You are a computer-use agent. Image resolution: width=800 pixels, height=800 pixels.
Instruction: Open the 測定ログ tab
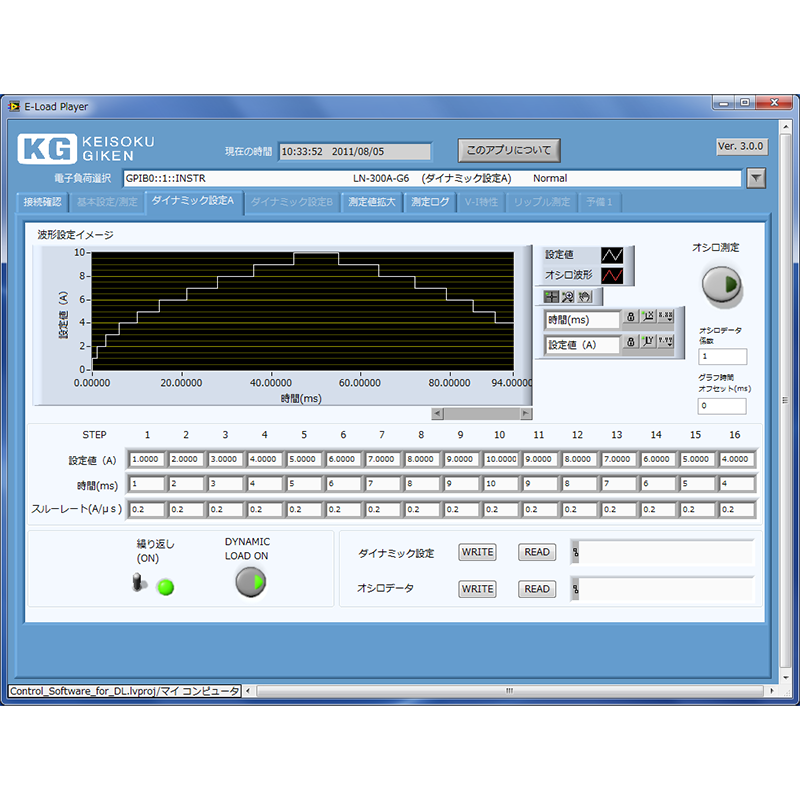click(431, 202)
